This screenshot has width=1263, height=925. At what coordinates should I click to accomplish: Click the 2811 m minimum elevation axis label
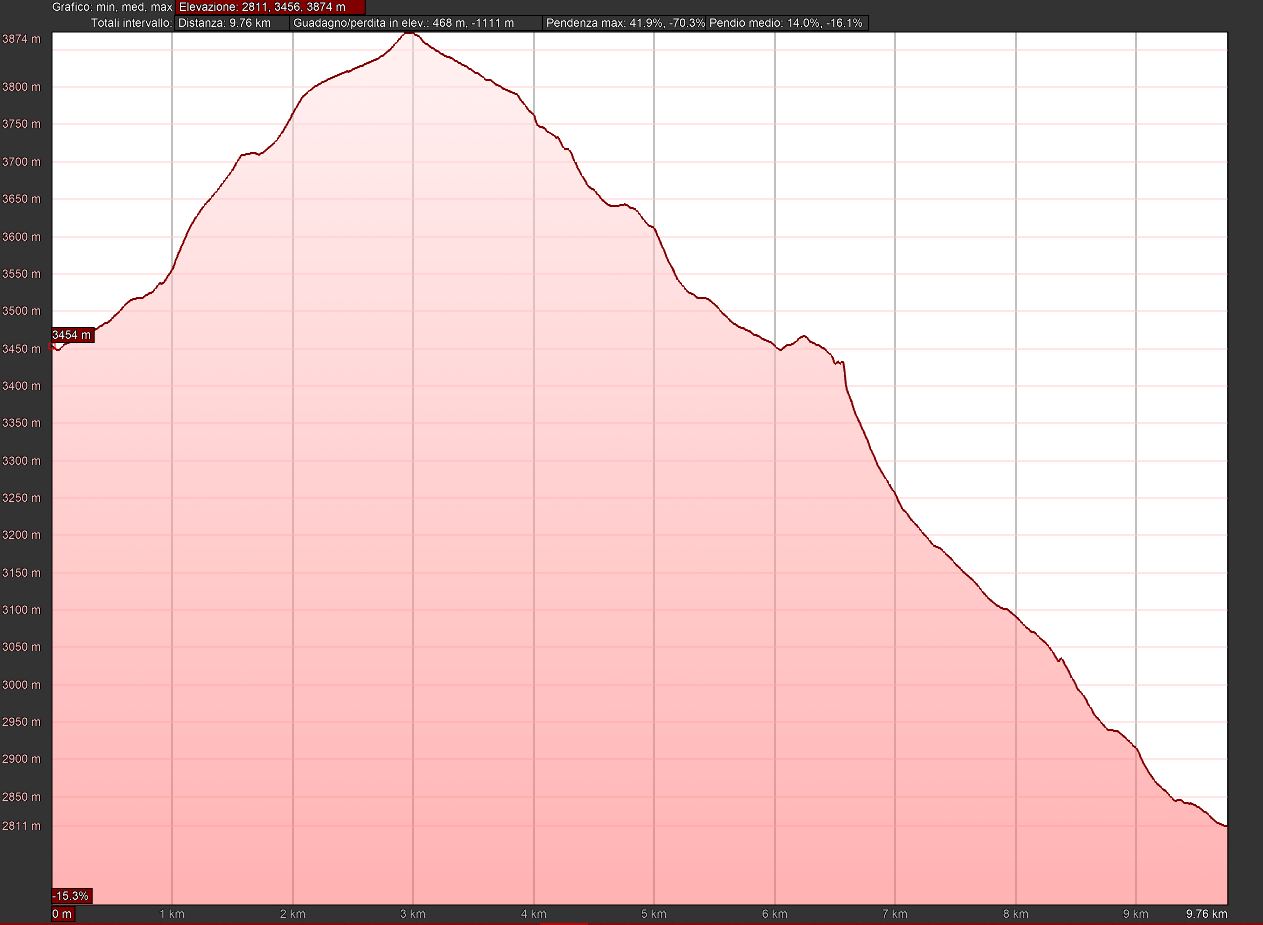(x=22, y=826)
